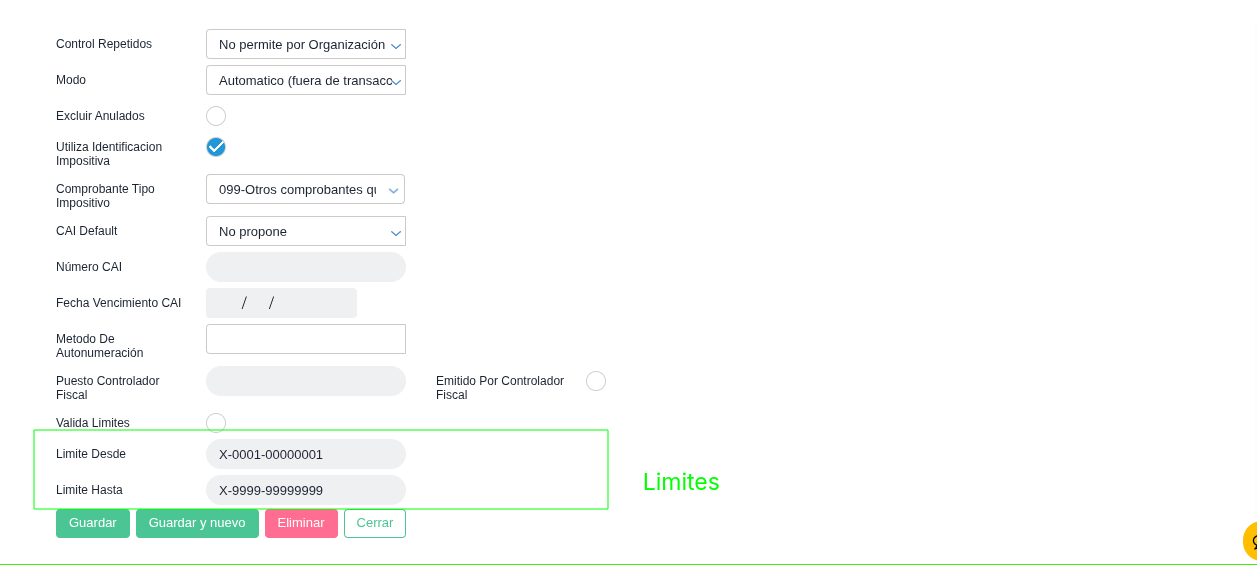Viewport: 1257px width, 565px height.
Task: Click the Fecha Vencimiento CAI date field
Action: coord(281,303)
